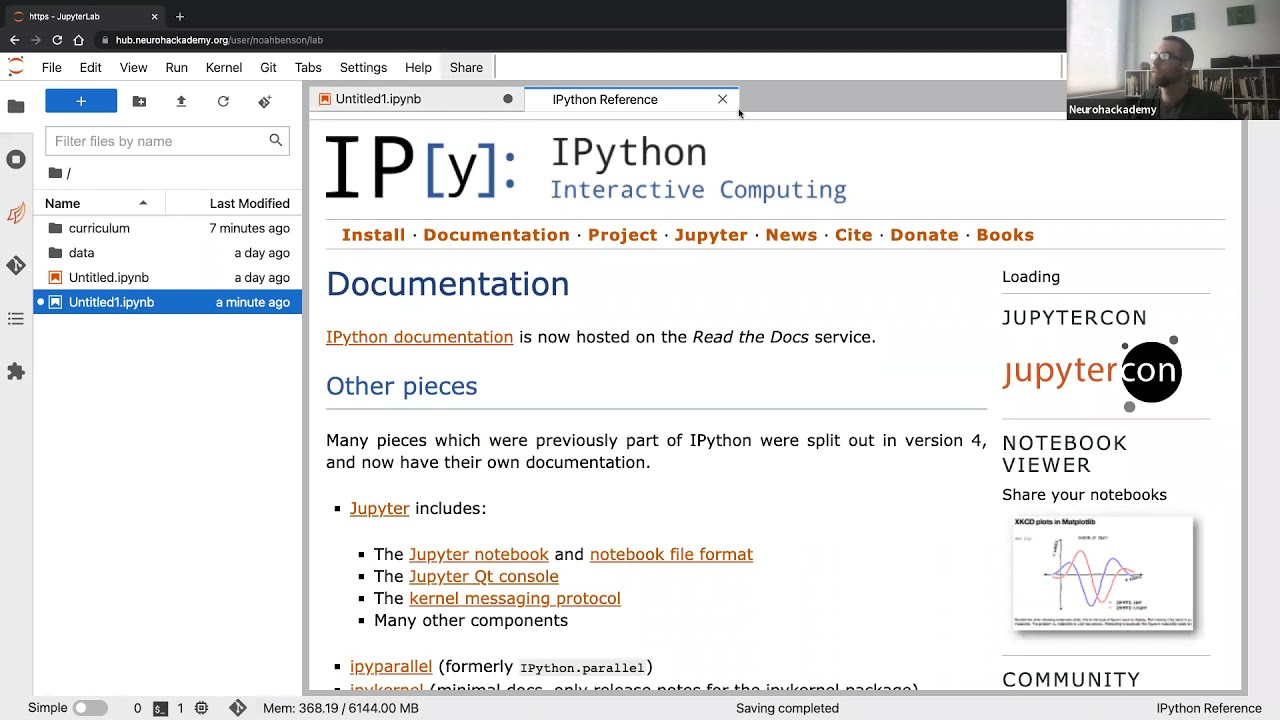This screenshot has width=1280, height=720.
Task: Click the Books nav link
Action: 1005,235
